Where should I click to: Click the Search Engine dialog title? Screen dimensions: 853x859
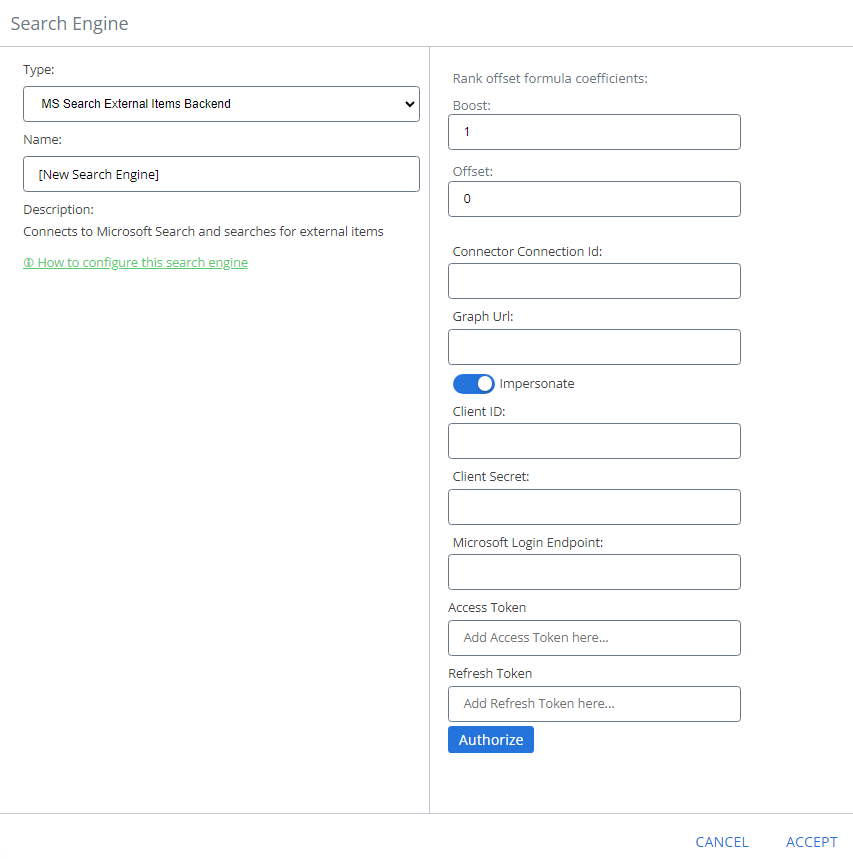click(x=69, y=23)
